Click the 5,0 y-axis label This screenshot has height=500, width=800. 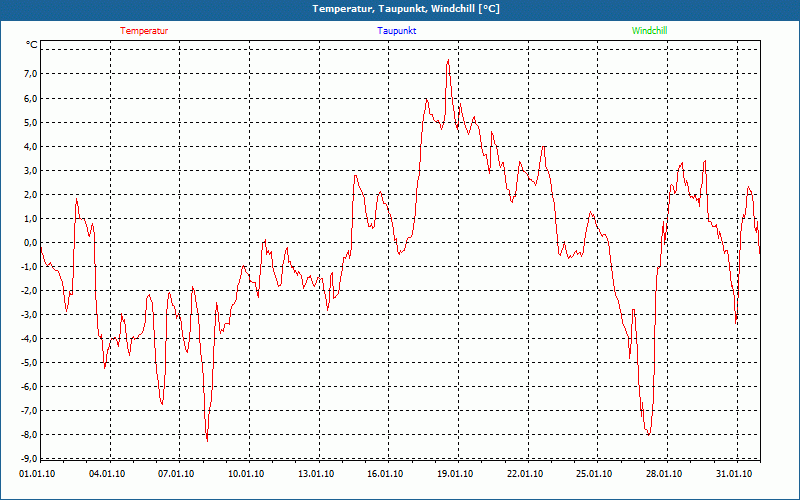(31, 122)
